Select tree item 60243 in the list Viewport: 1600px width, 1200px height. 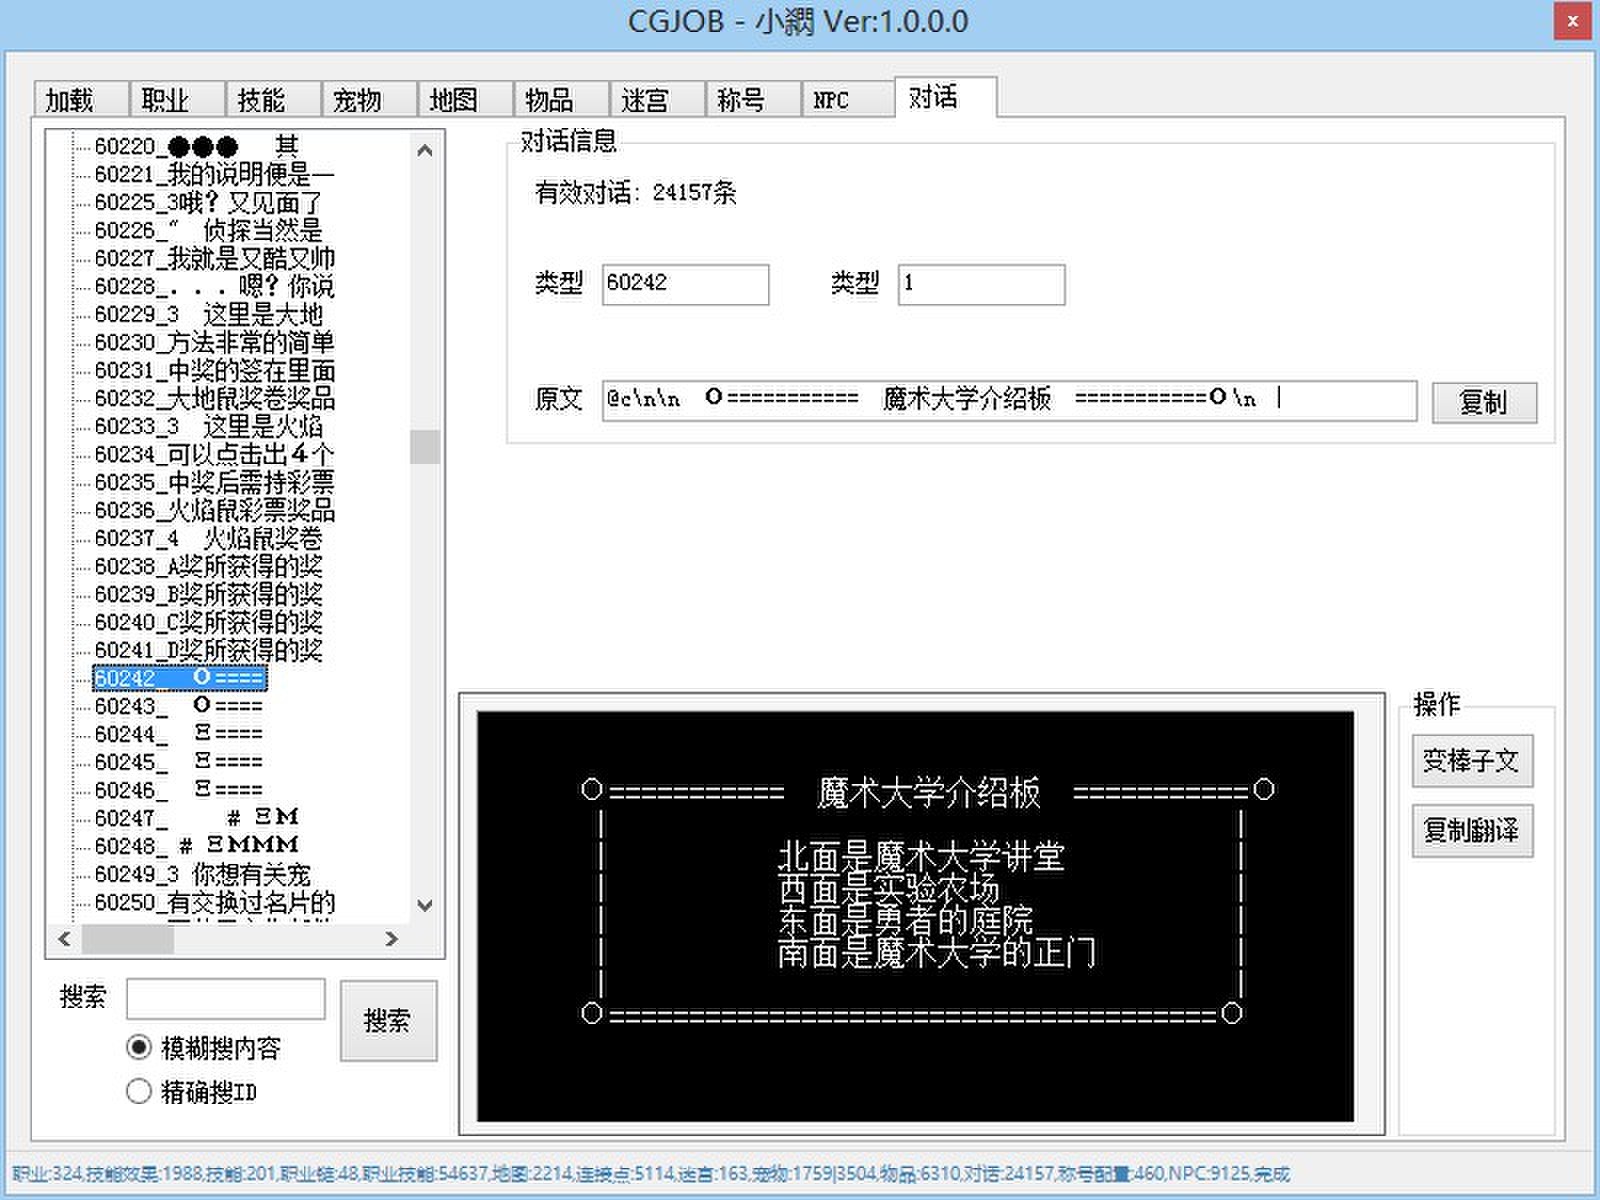coord(180,706)
